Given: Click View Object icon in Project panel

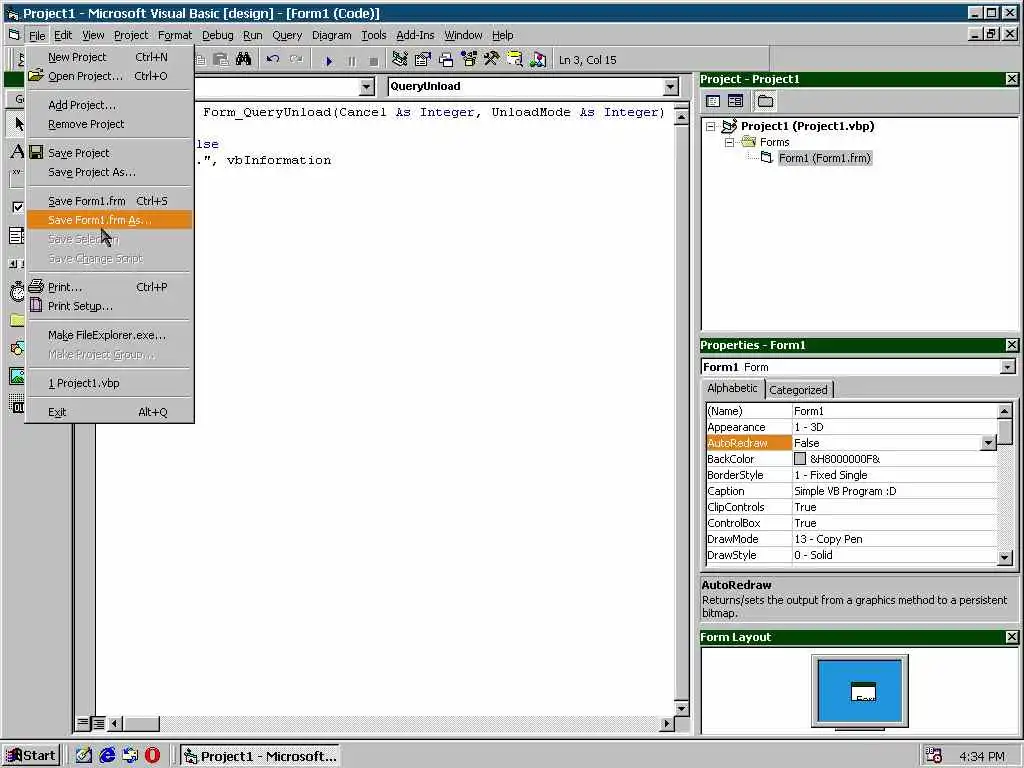Looking at the screenshot, I should (x=735, y=101).
